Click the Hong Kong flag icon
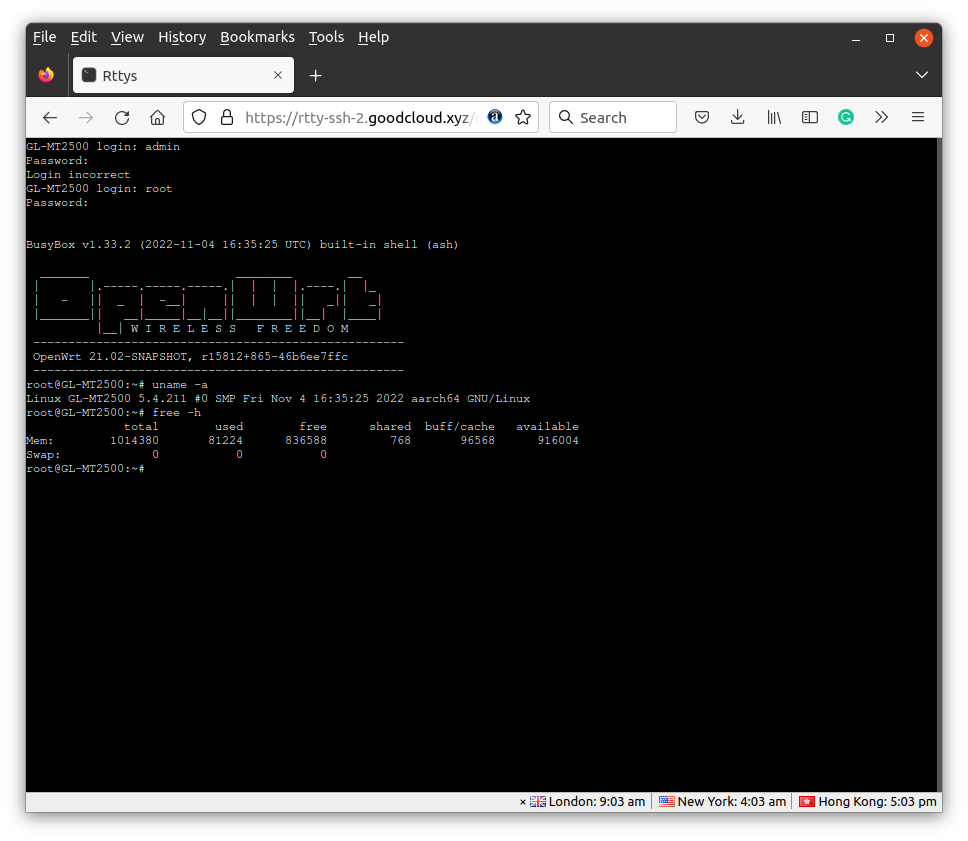 click(807, 801)
